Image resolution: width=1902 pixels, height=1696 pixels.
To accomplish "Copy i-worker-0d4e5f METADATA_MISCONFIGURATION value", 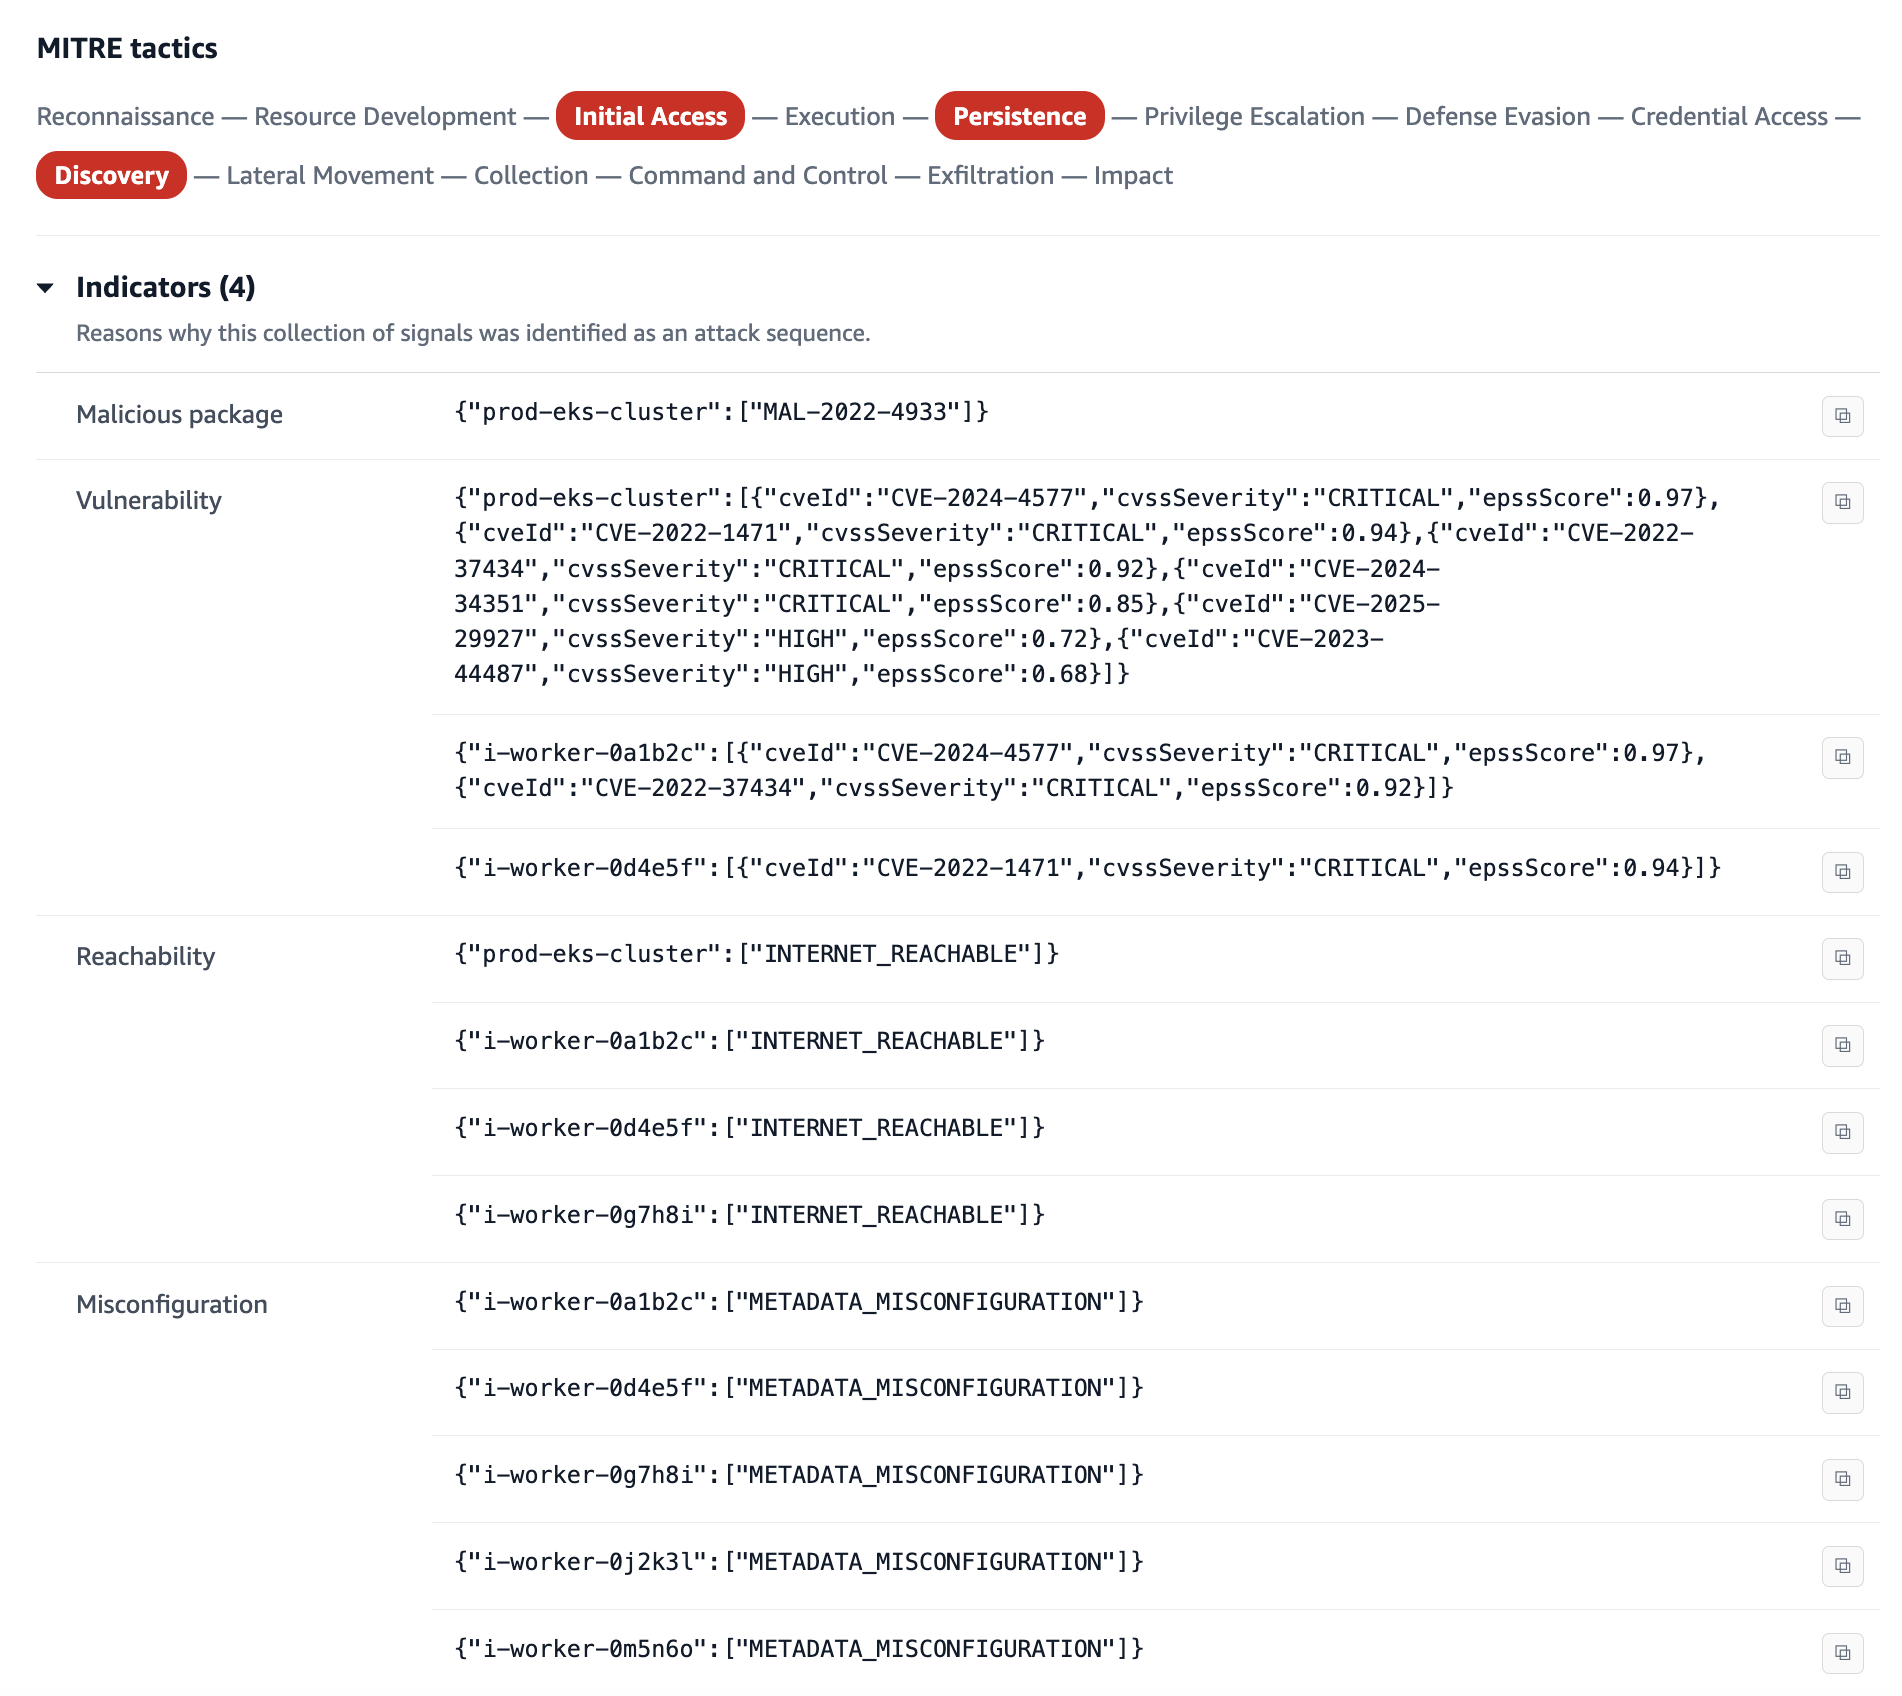I will click(1842, 1392).
